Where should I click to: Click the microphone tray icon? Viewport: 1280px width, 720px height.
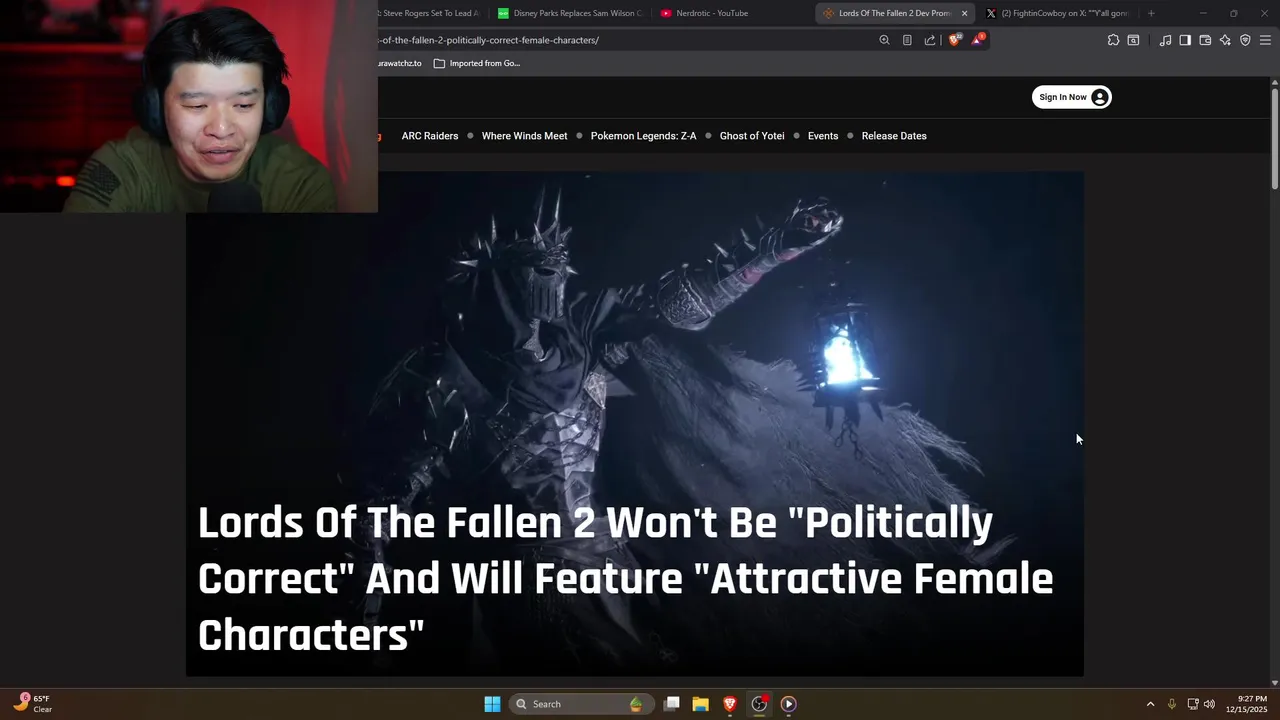pyautogui.click(x=1172, y=704)
